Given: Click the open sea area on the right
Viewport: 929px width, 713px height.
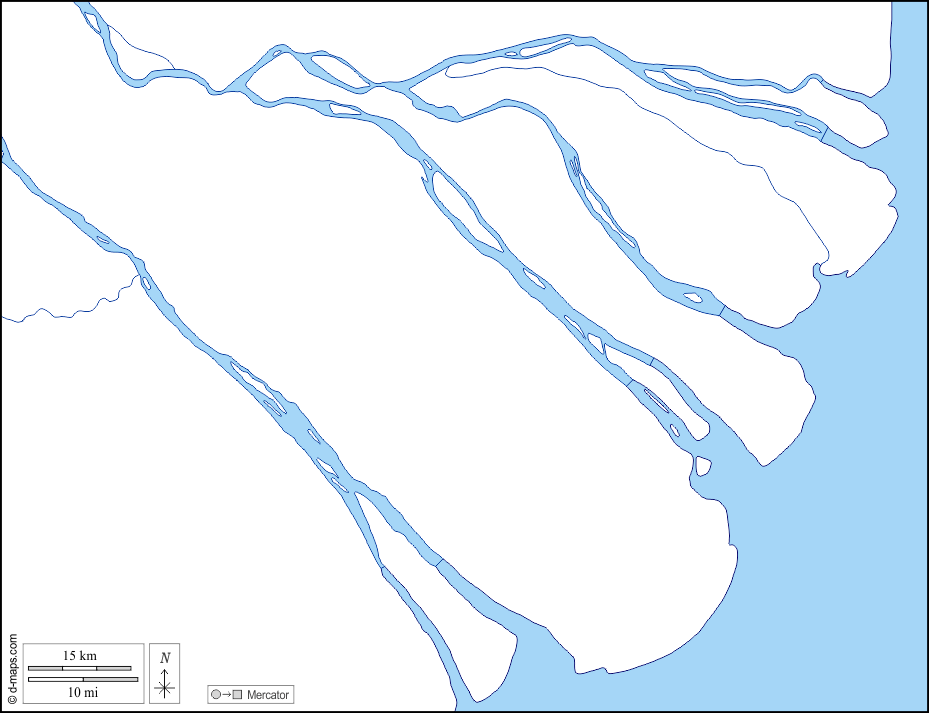Looking at the screenshot, I should [x=859, y=474].
